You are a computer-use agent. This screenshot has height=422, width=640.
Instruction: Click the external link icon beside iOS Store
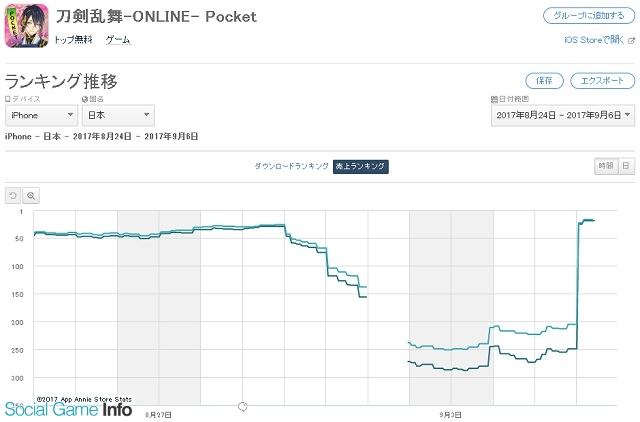click(631, 40)
